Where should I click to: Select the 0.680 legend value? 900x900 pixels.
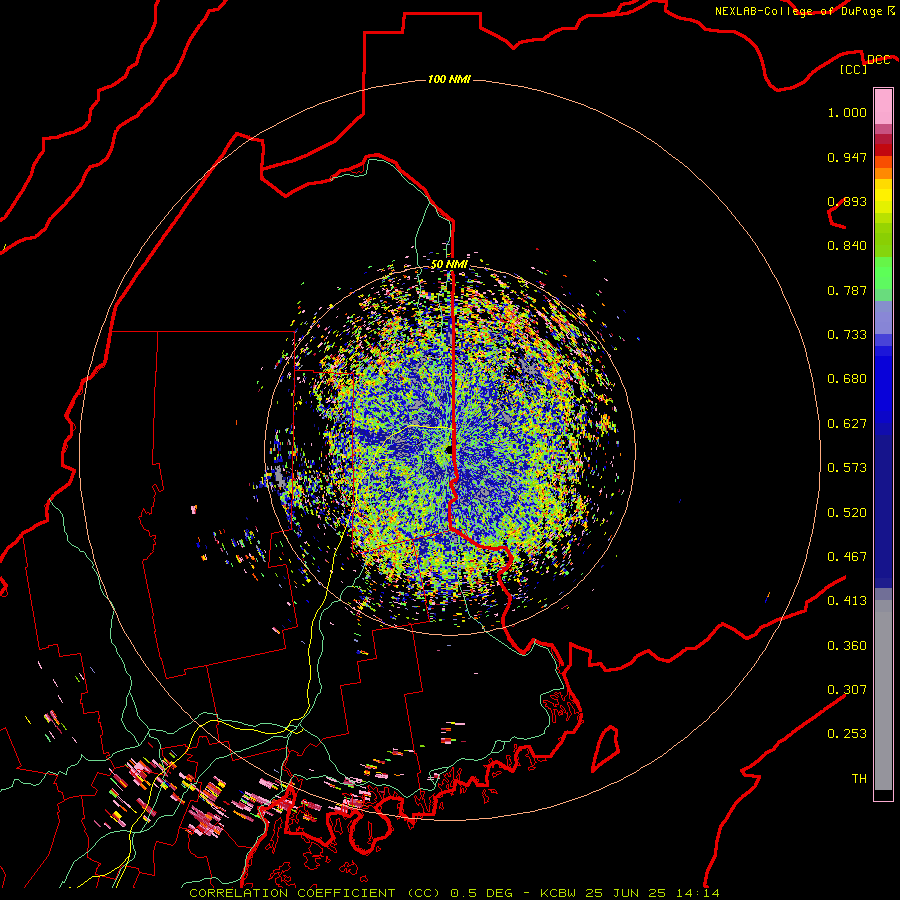(x=847, y=379)
